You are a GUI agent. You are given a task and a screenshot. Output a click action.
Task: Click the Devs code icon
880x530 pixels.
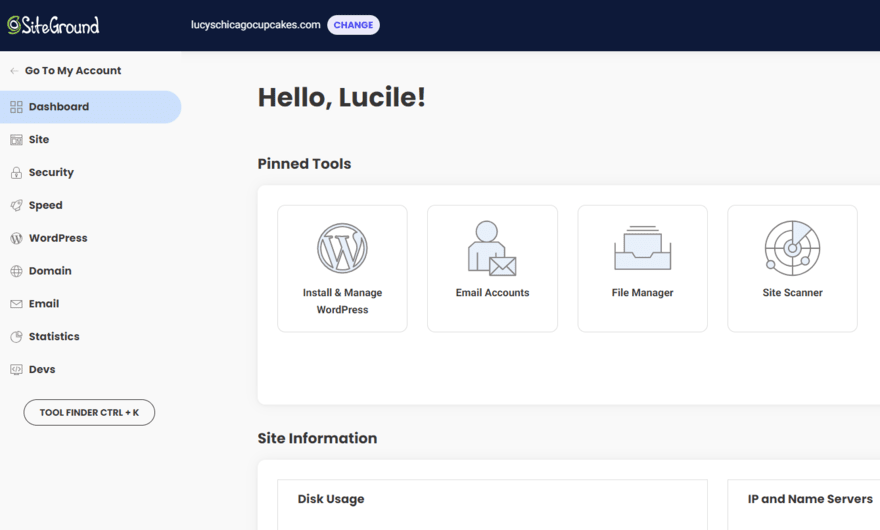click(x=16, y=369)
